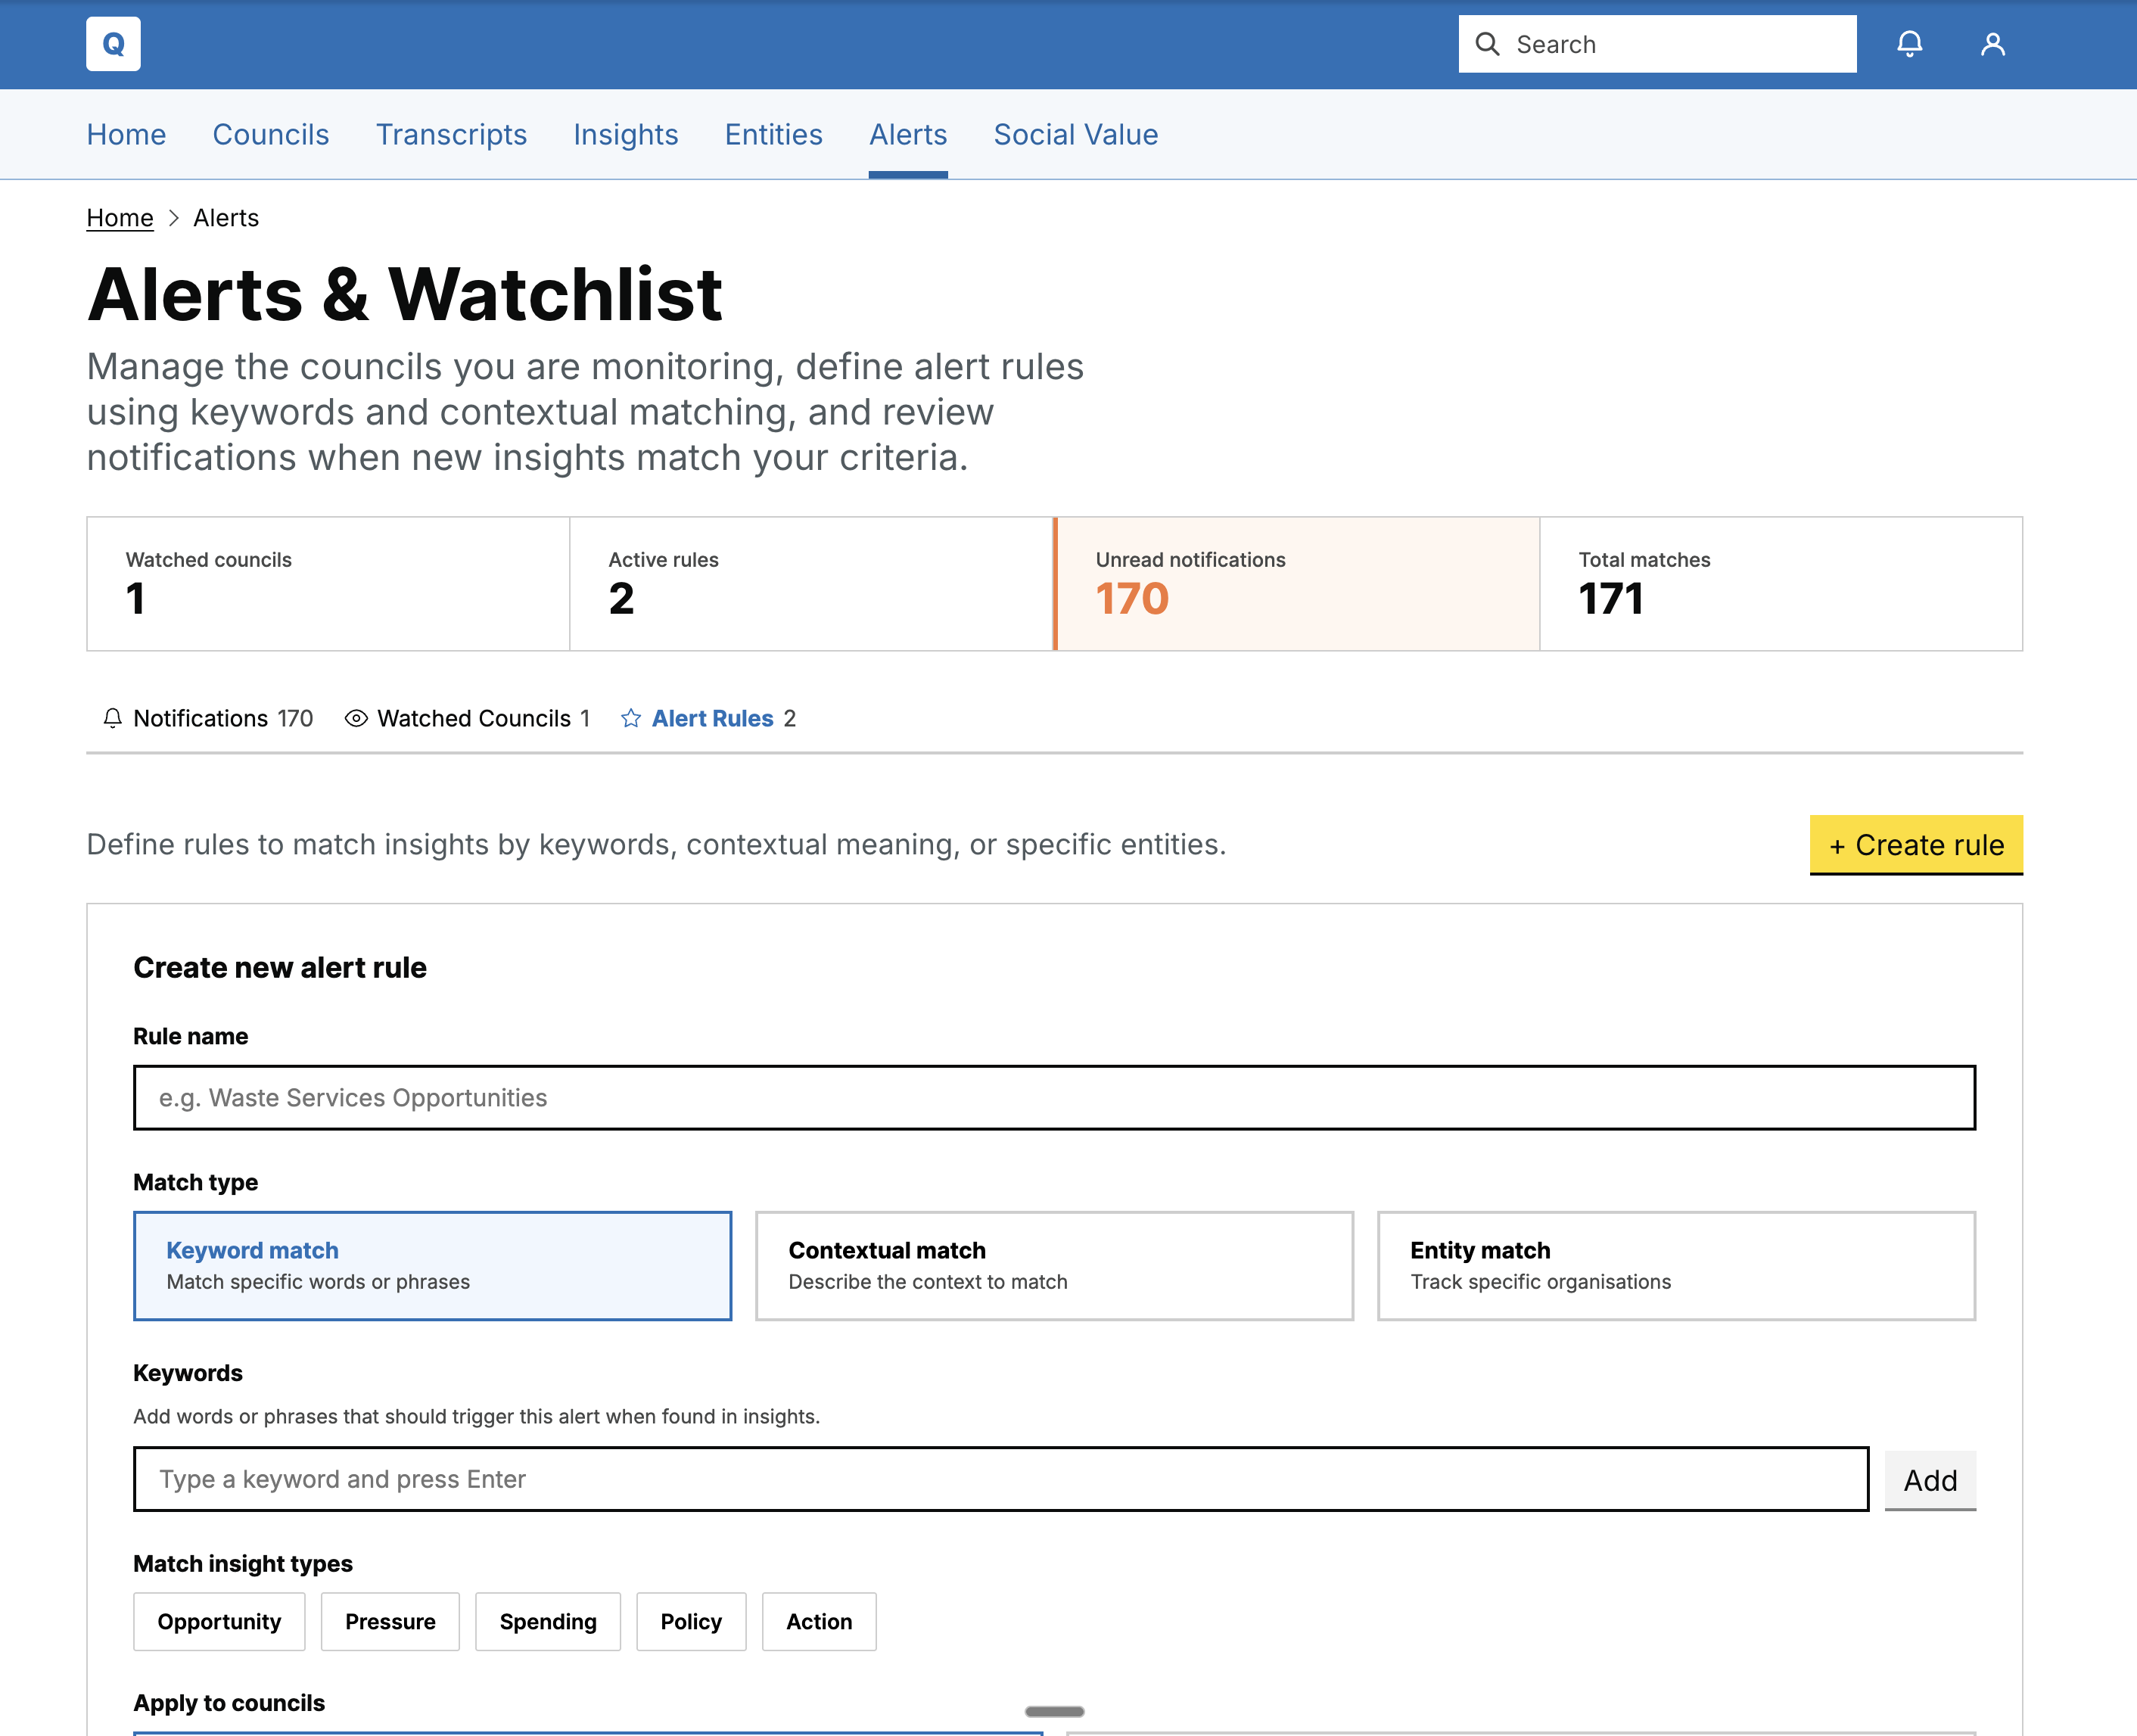Switch to Social Value nav tab
This screenshot has width=2137, height=1736.
coord(1075,134)
